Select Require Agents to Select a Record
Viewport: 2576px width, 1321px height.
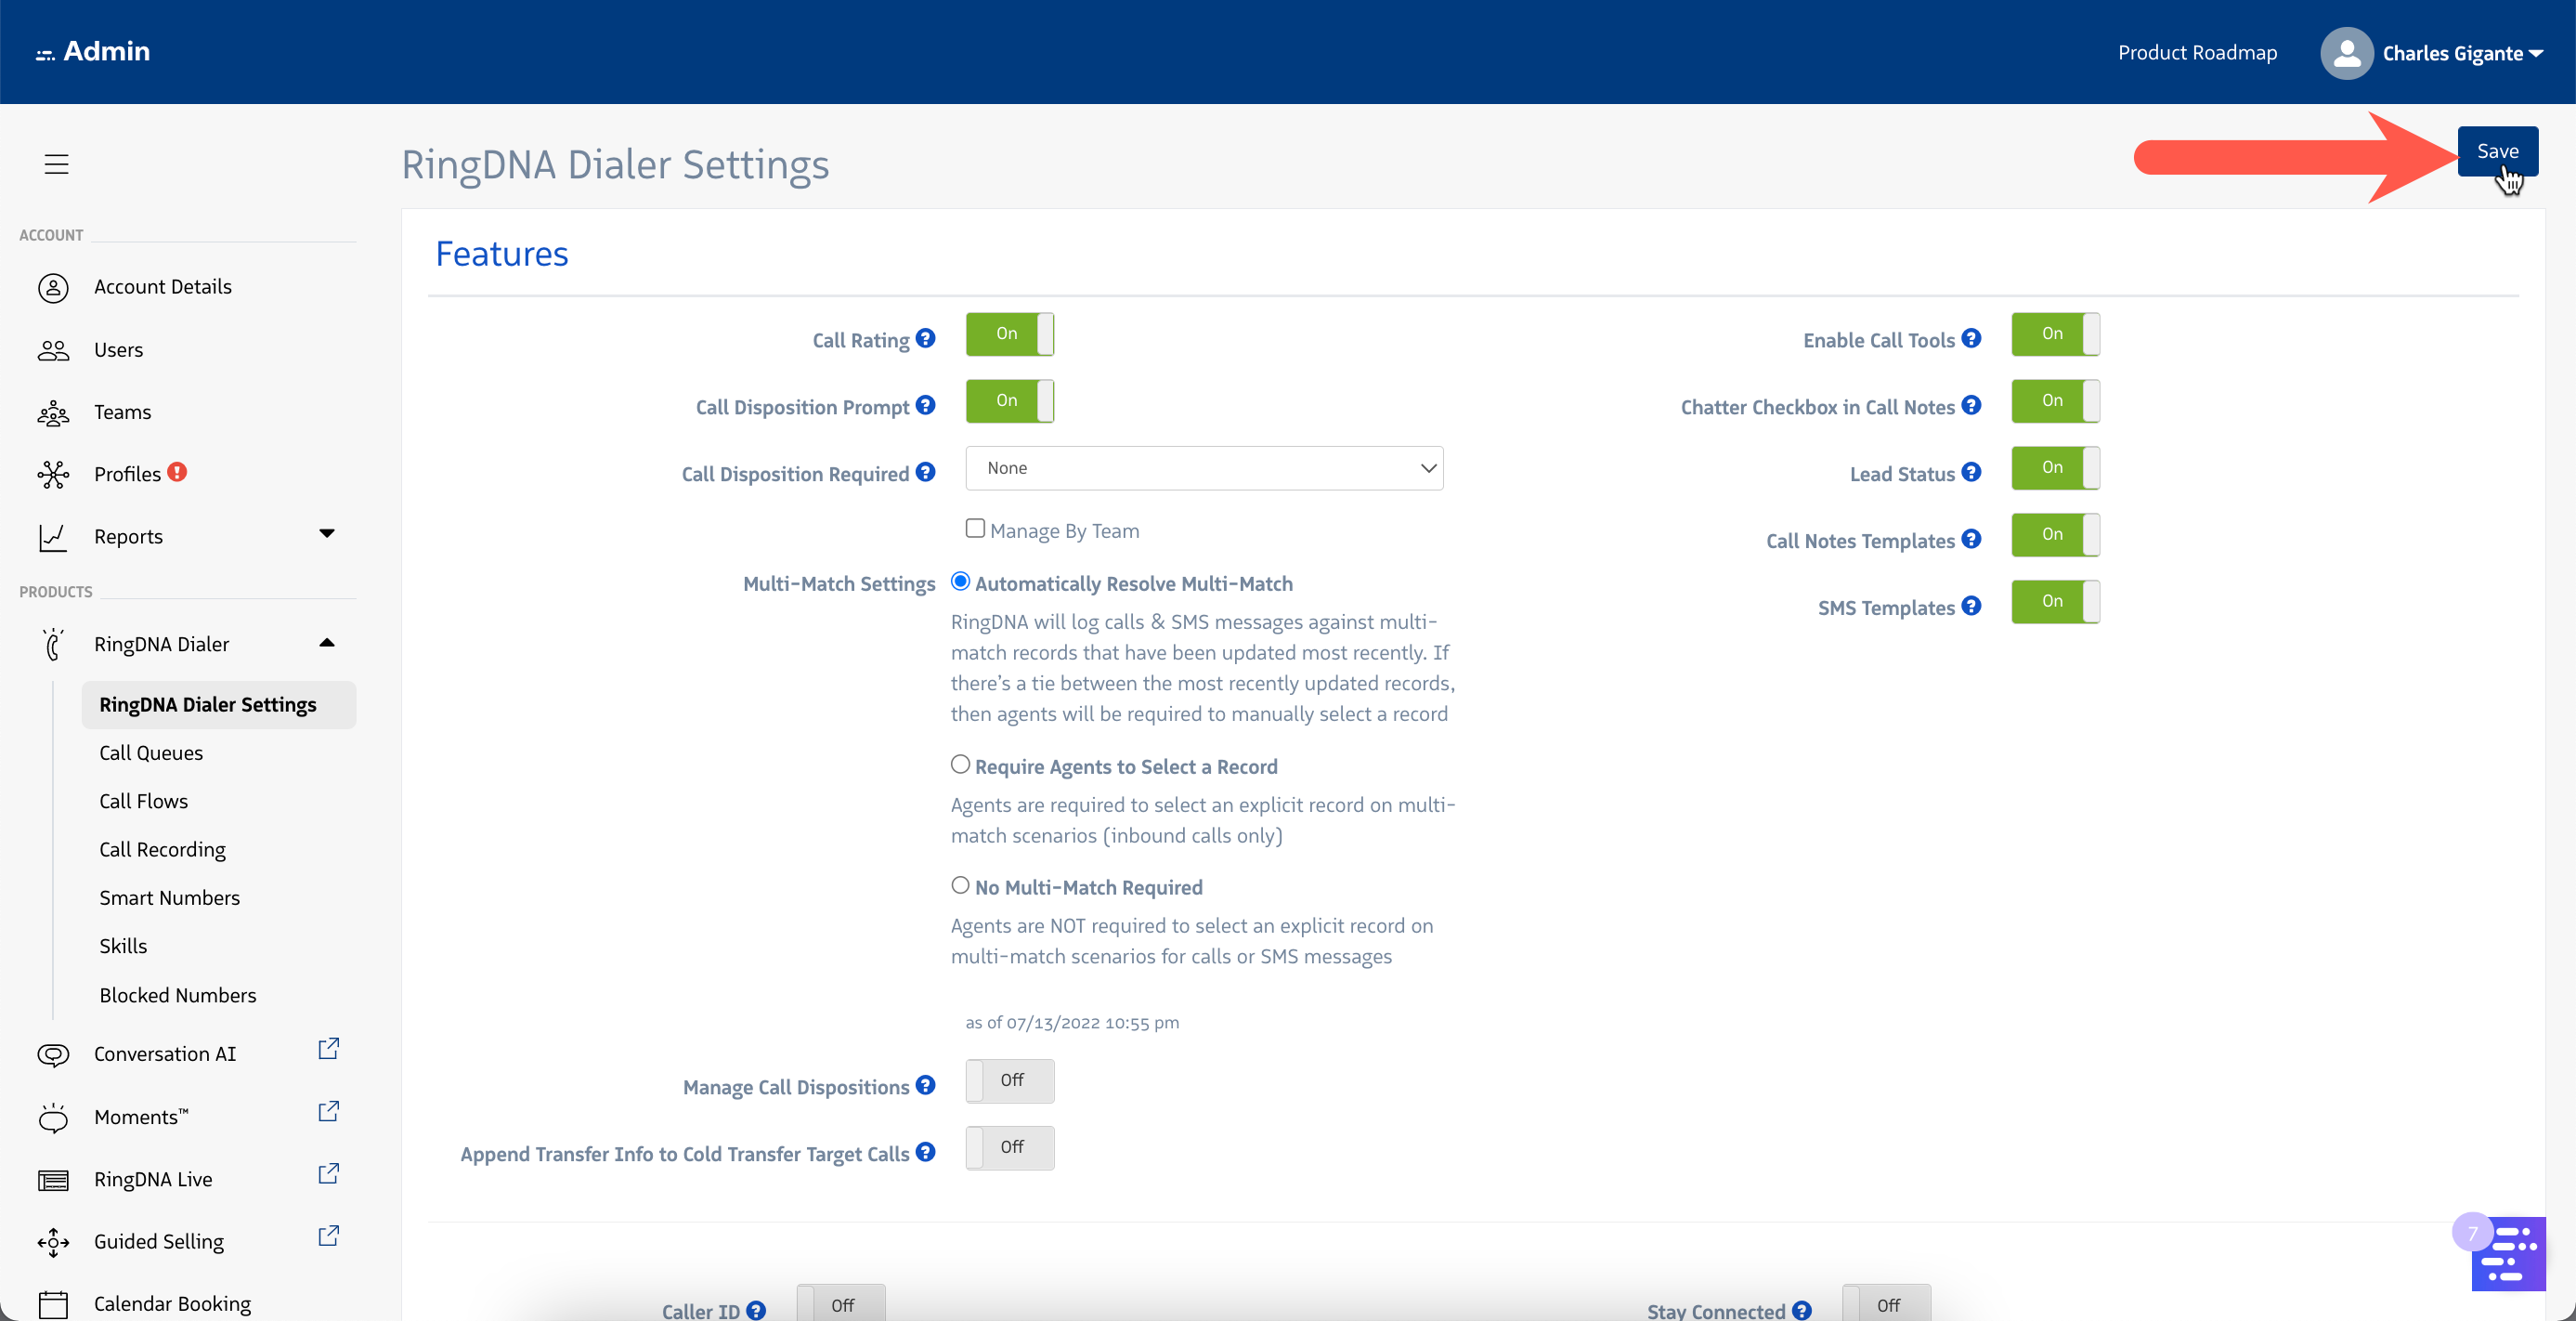click(x=960, y=765)
